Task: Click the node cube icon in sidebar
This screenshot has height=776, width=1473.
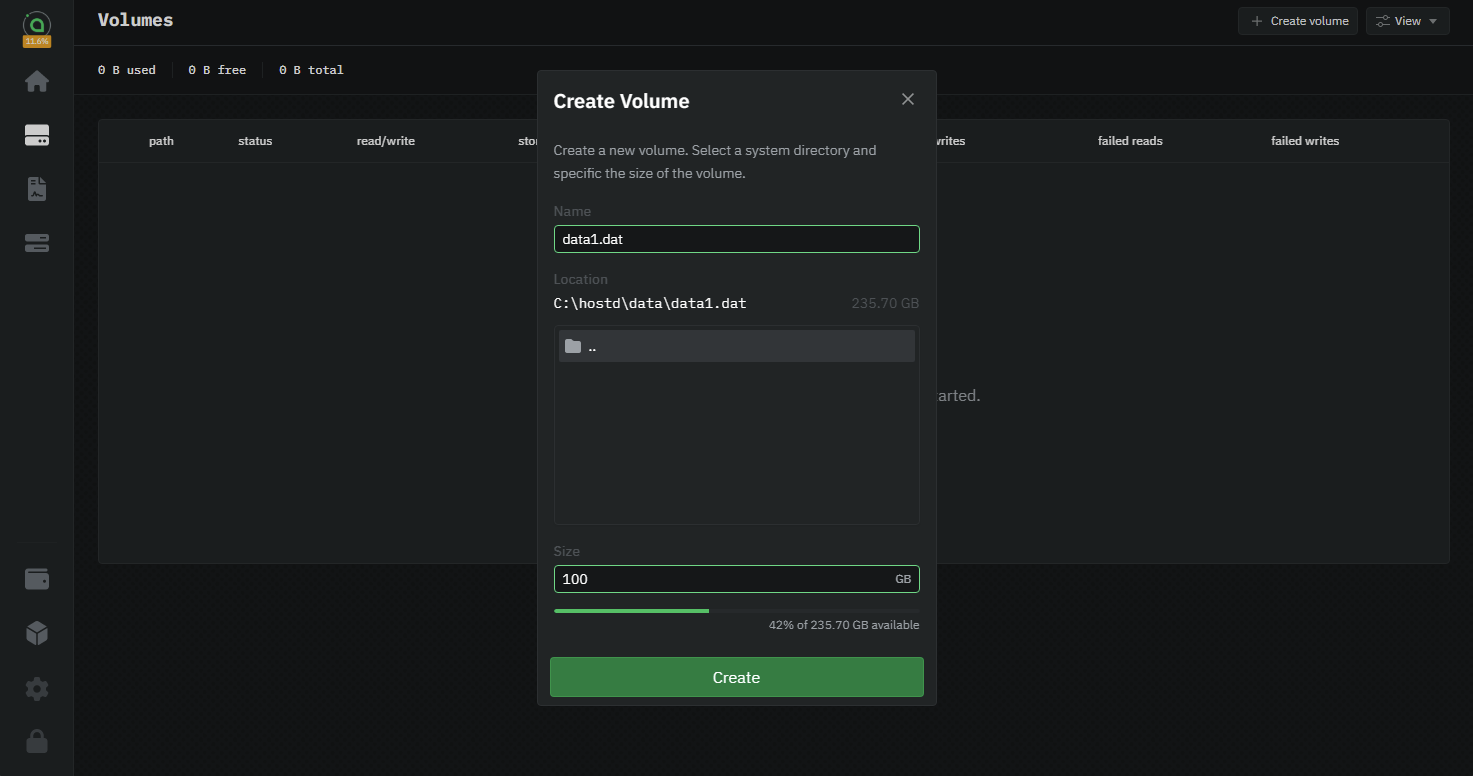Action: (37, 633)
